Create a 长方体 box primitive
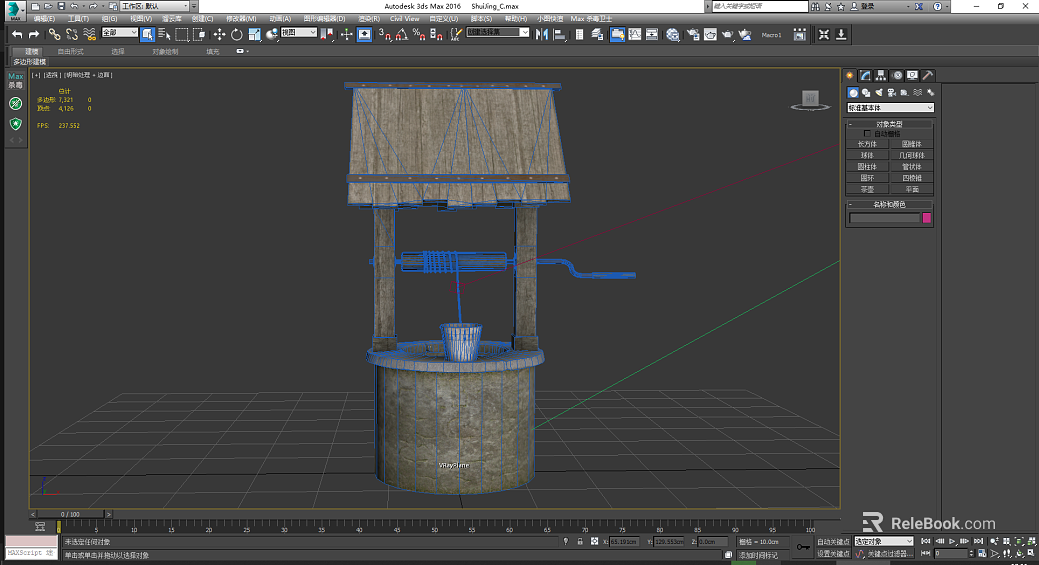The height and width of the screenshot is (565, 1039). 867,144
